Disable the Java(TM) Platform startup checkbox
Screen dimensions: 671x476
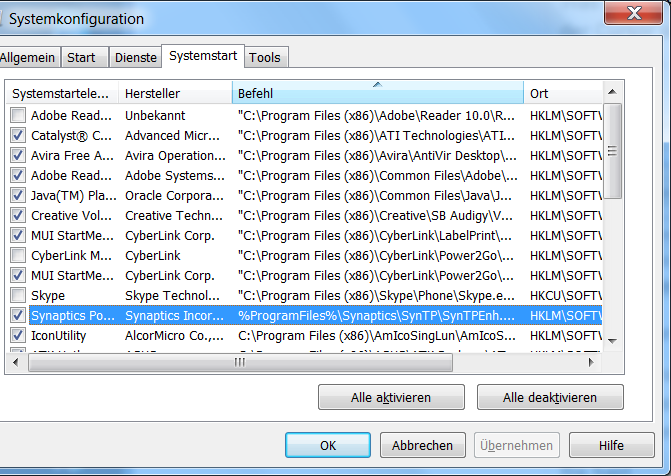tap(18, 195)
